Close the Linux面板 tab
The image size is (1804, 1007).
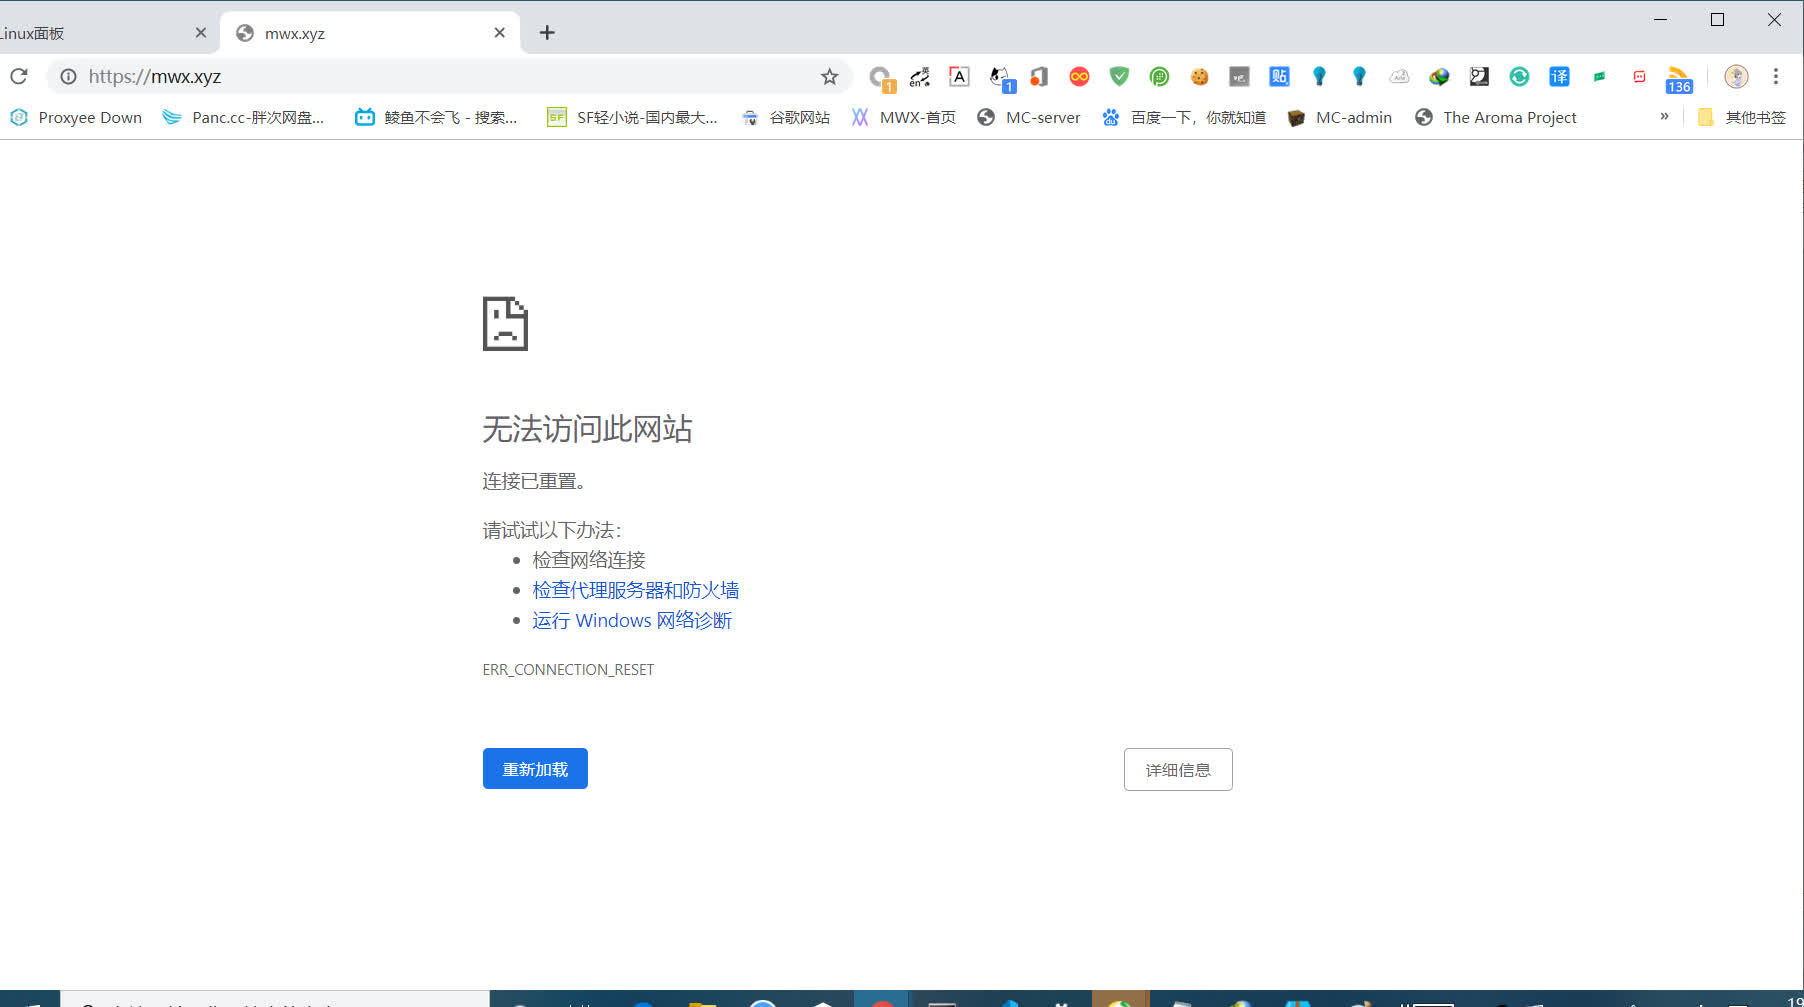[200, 33]
